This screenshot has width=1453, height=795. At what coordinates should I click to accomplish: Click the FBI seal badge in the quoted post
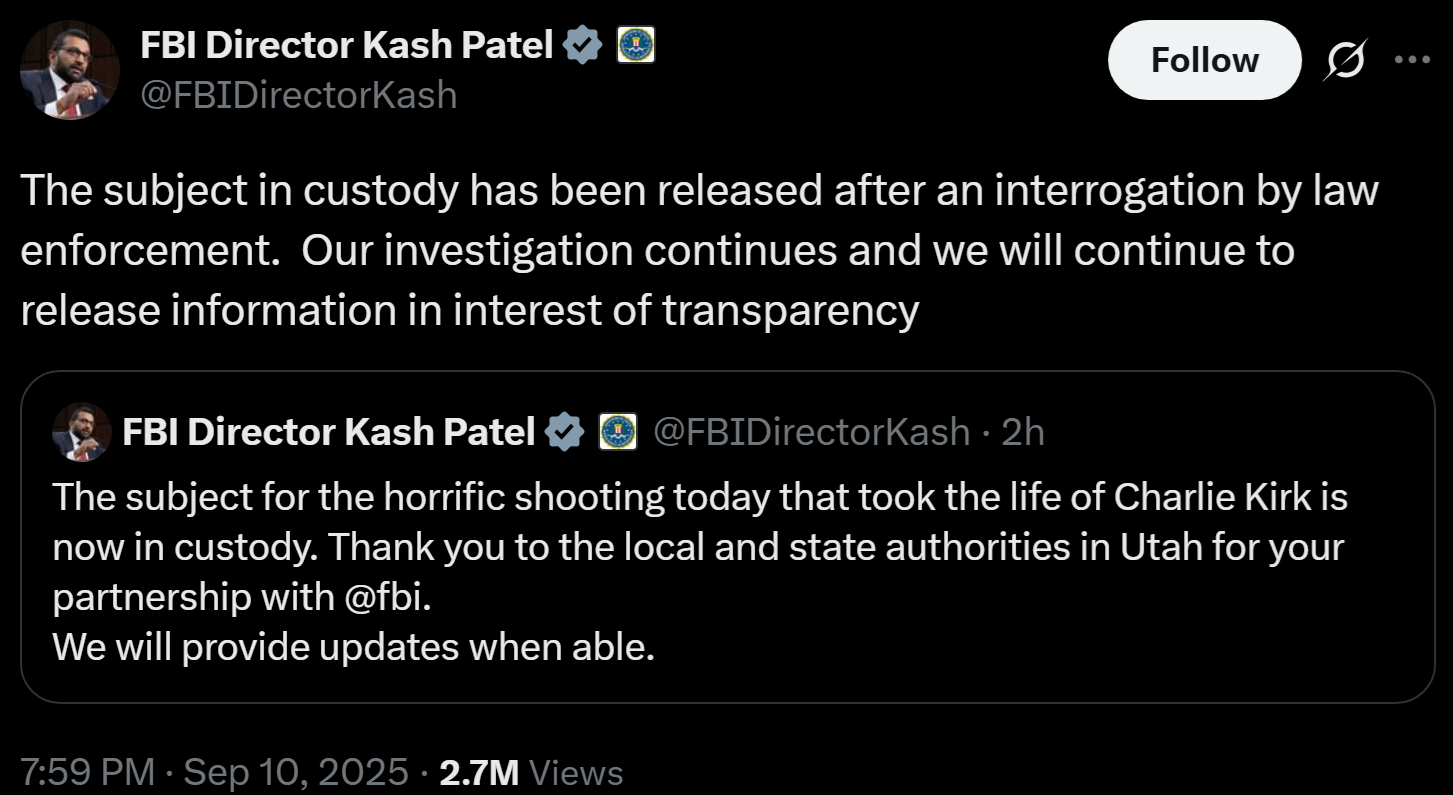click(x=618, y=432)
